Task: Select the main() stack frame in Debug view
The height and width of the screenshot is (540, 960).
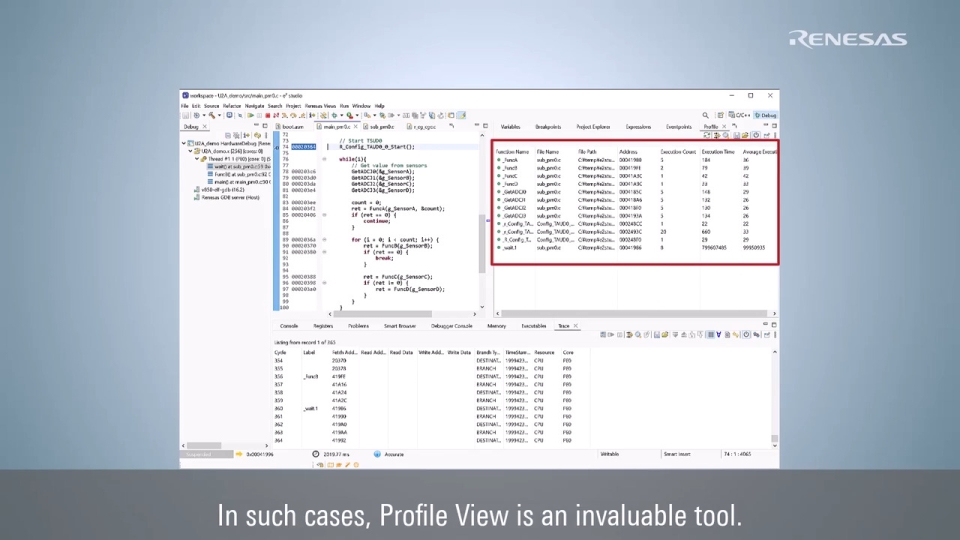Action: click(x=239, y=182)
